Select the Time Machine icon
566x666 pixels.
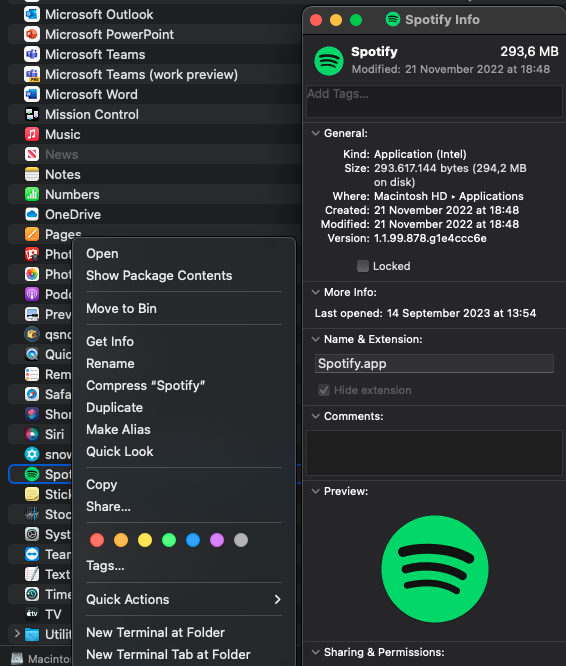pos(32,594)
